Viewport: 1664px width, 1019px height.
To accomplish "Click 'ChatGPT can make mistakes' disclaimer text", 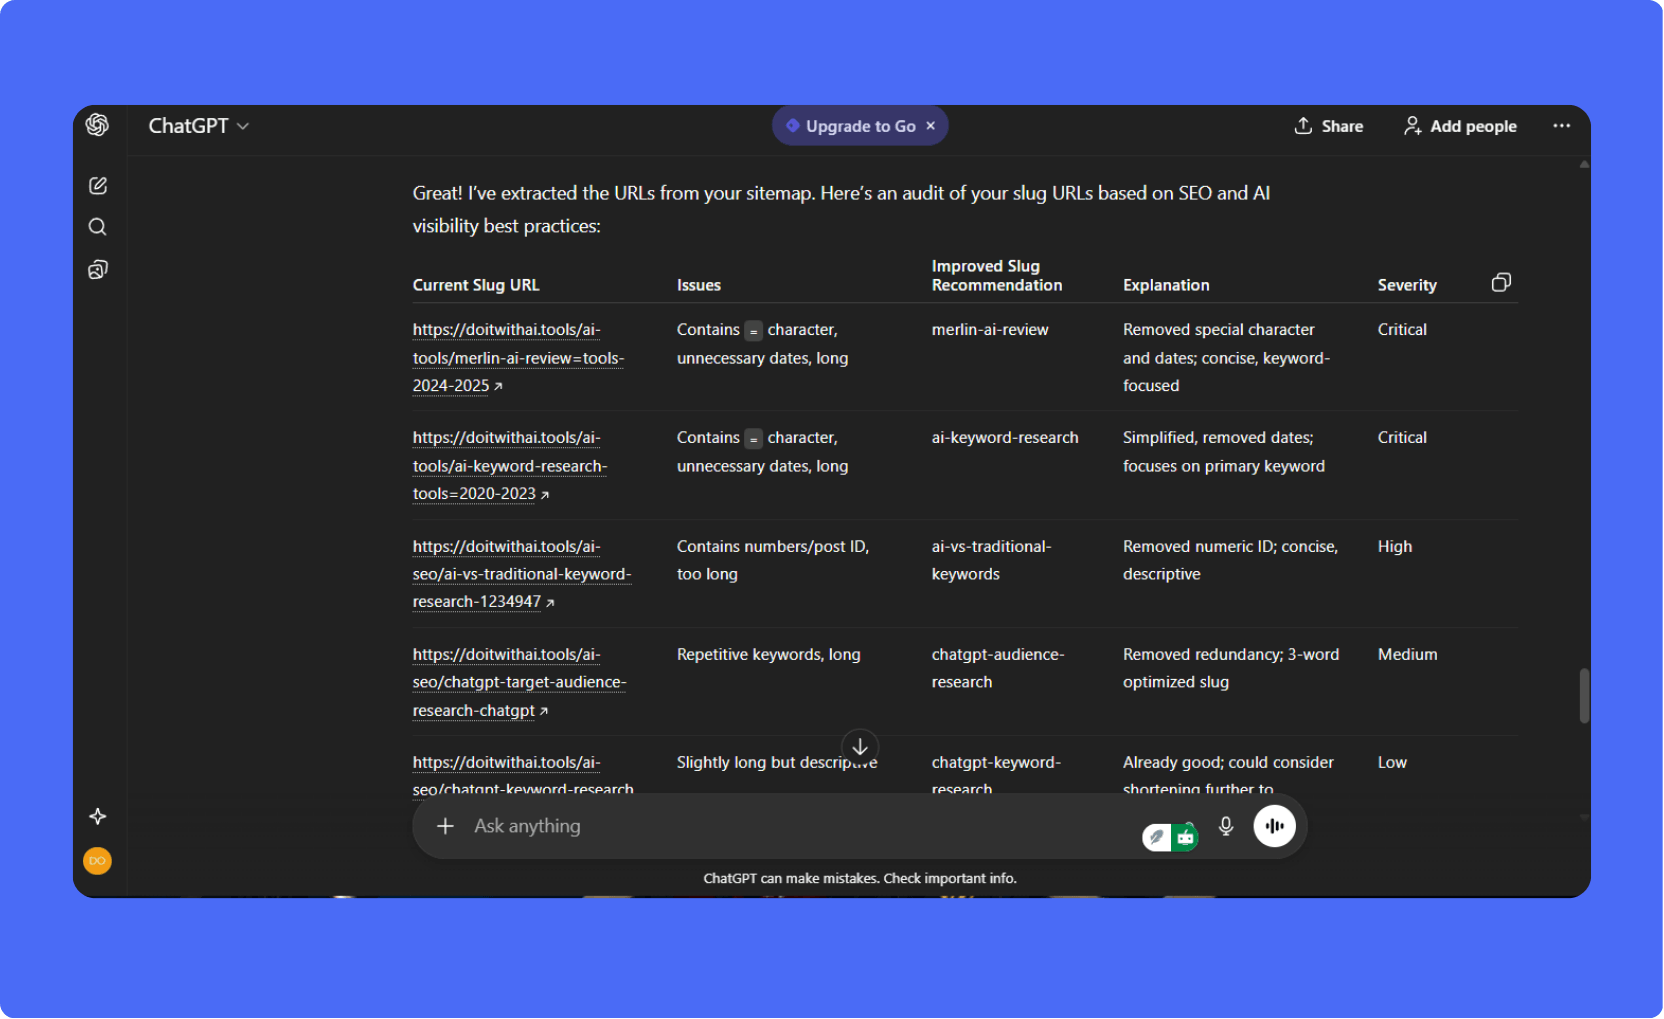I will tap(860, 879).
